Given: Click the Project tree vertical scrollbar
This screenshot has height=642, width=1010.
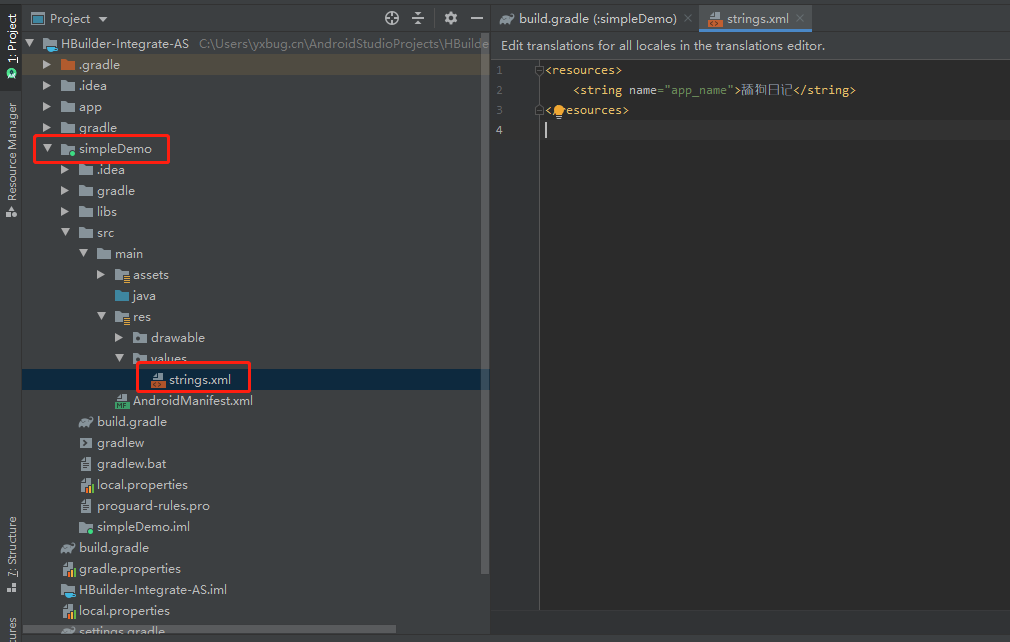Looking at the screenshot, I should (x=485, y=300).
